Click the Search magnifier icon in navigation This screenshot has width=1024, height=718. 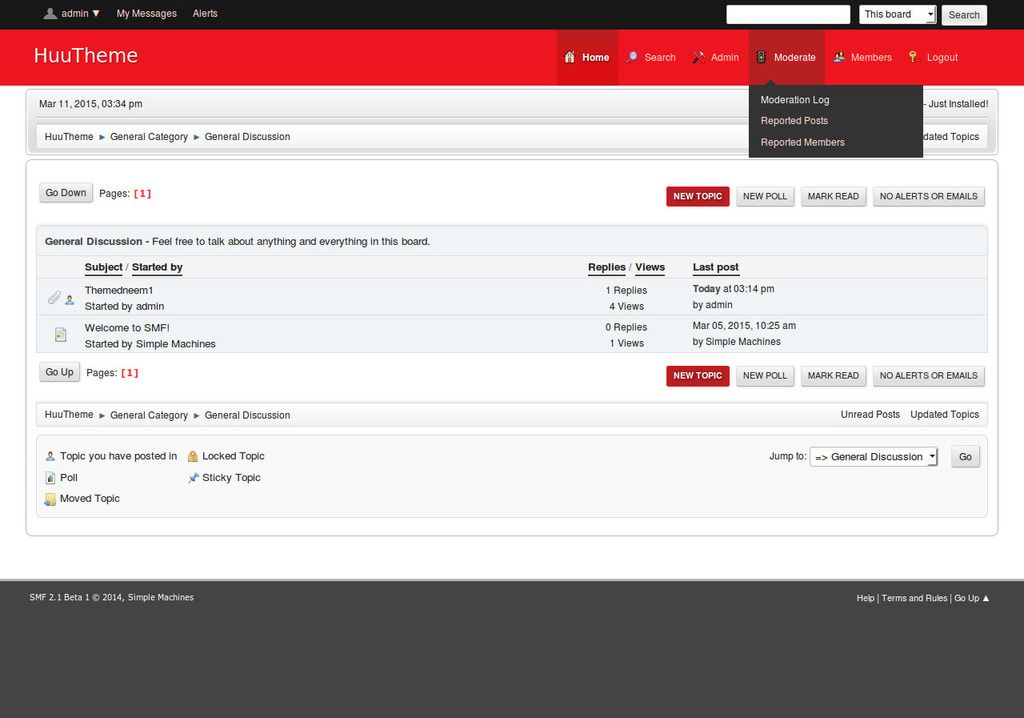click(x=632, y=57)
